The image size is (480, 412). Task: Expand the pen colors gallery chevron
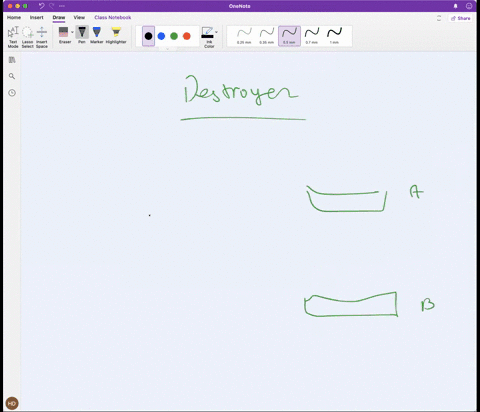pyautogui.click(x=167, y=49)
